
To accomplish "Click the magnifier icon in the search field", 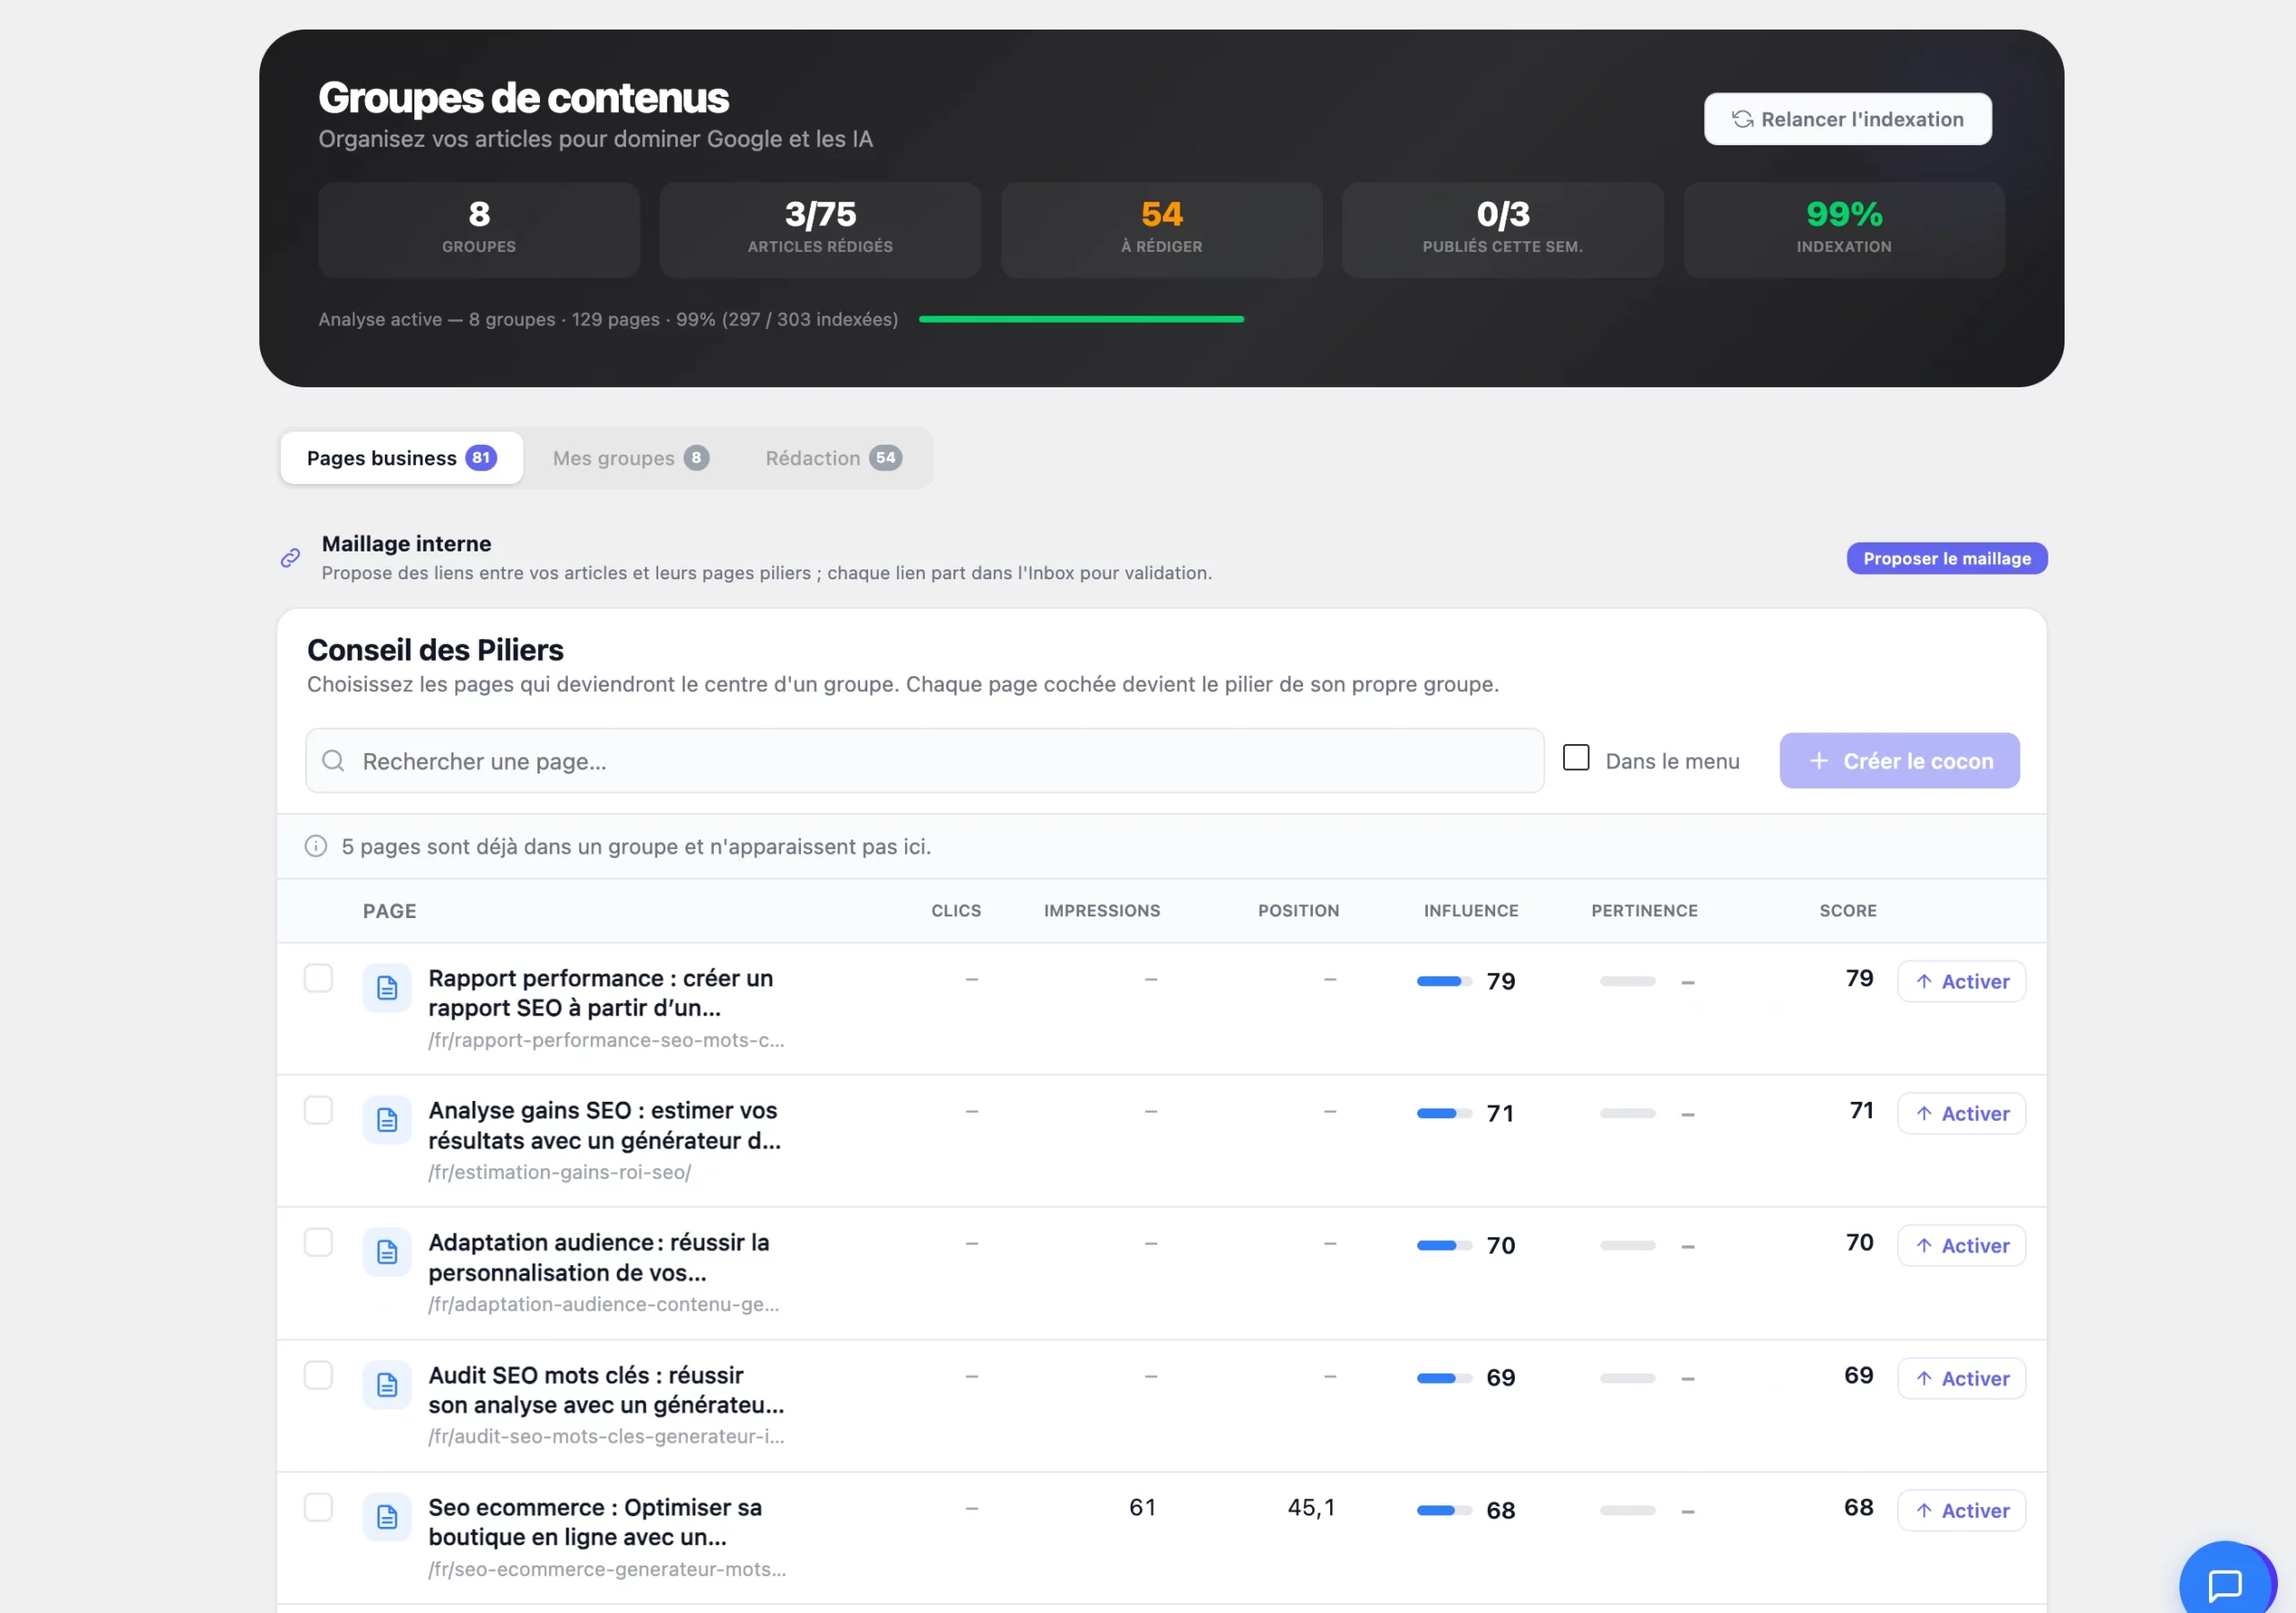I will 333,761.
